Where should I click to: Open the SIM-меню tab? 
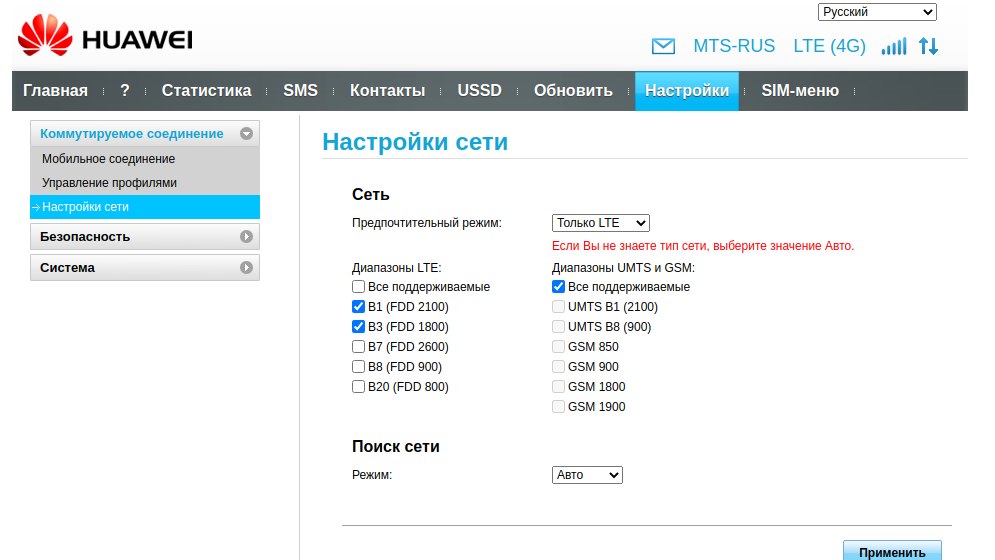[x=800, y=91]
